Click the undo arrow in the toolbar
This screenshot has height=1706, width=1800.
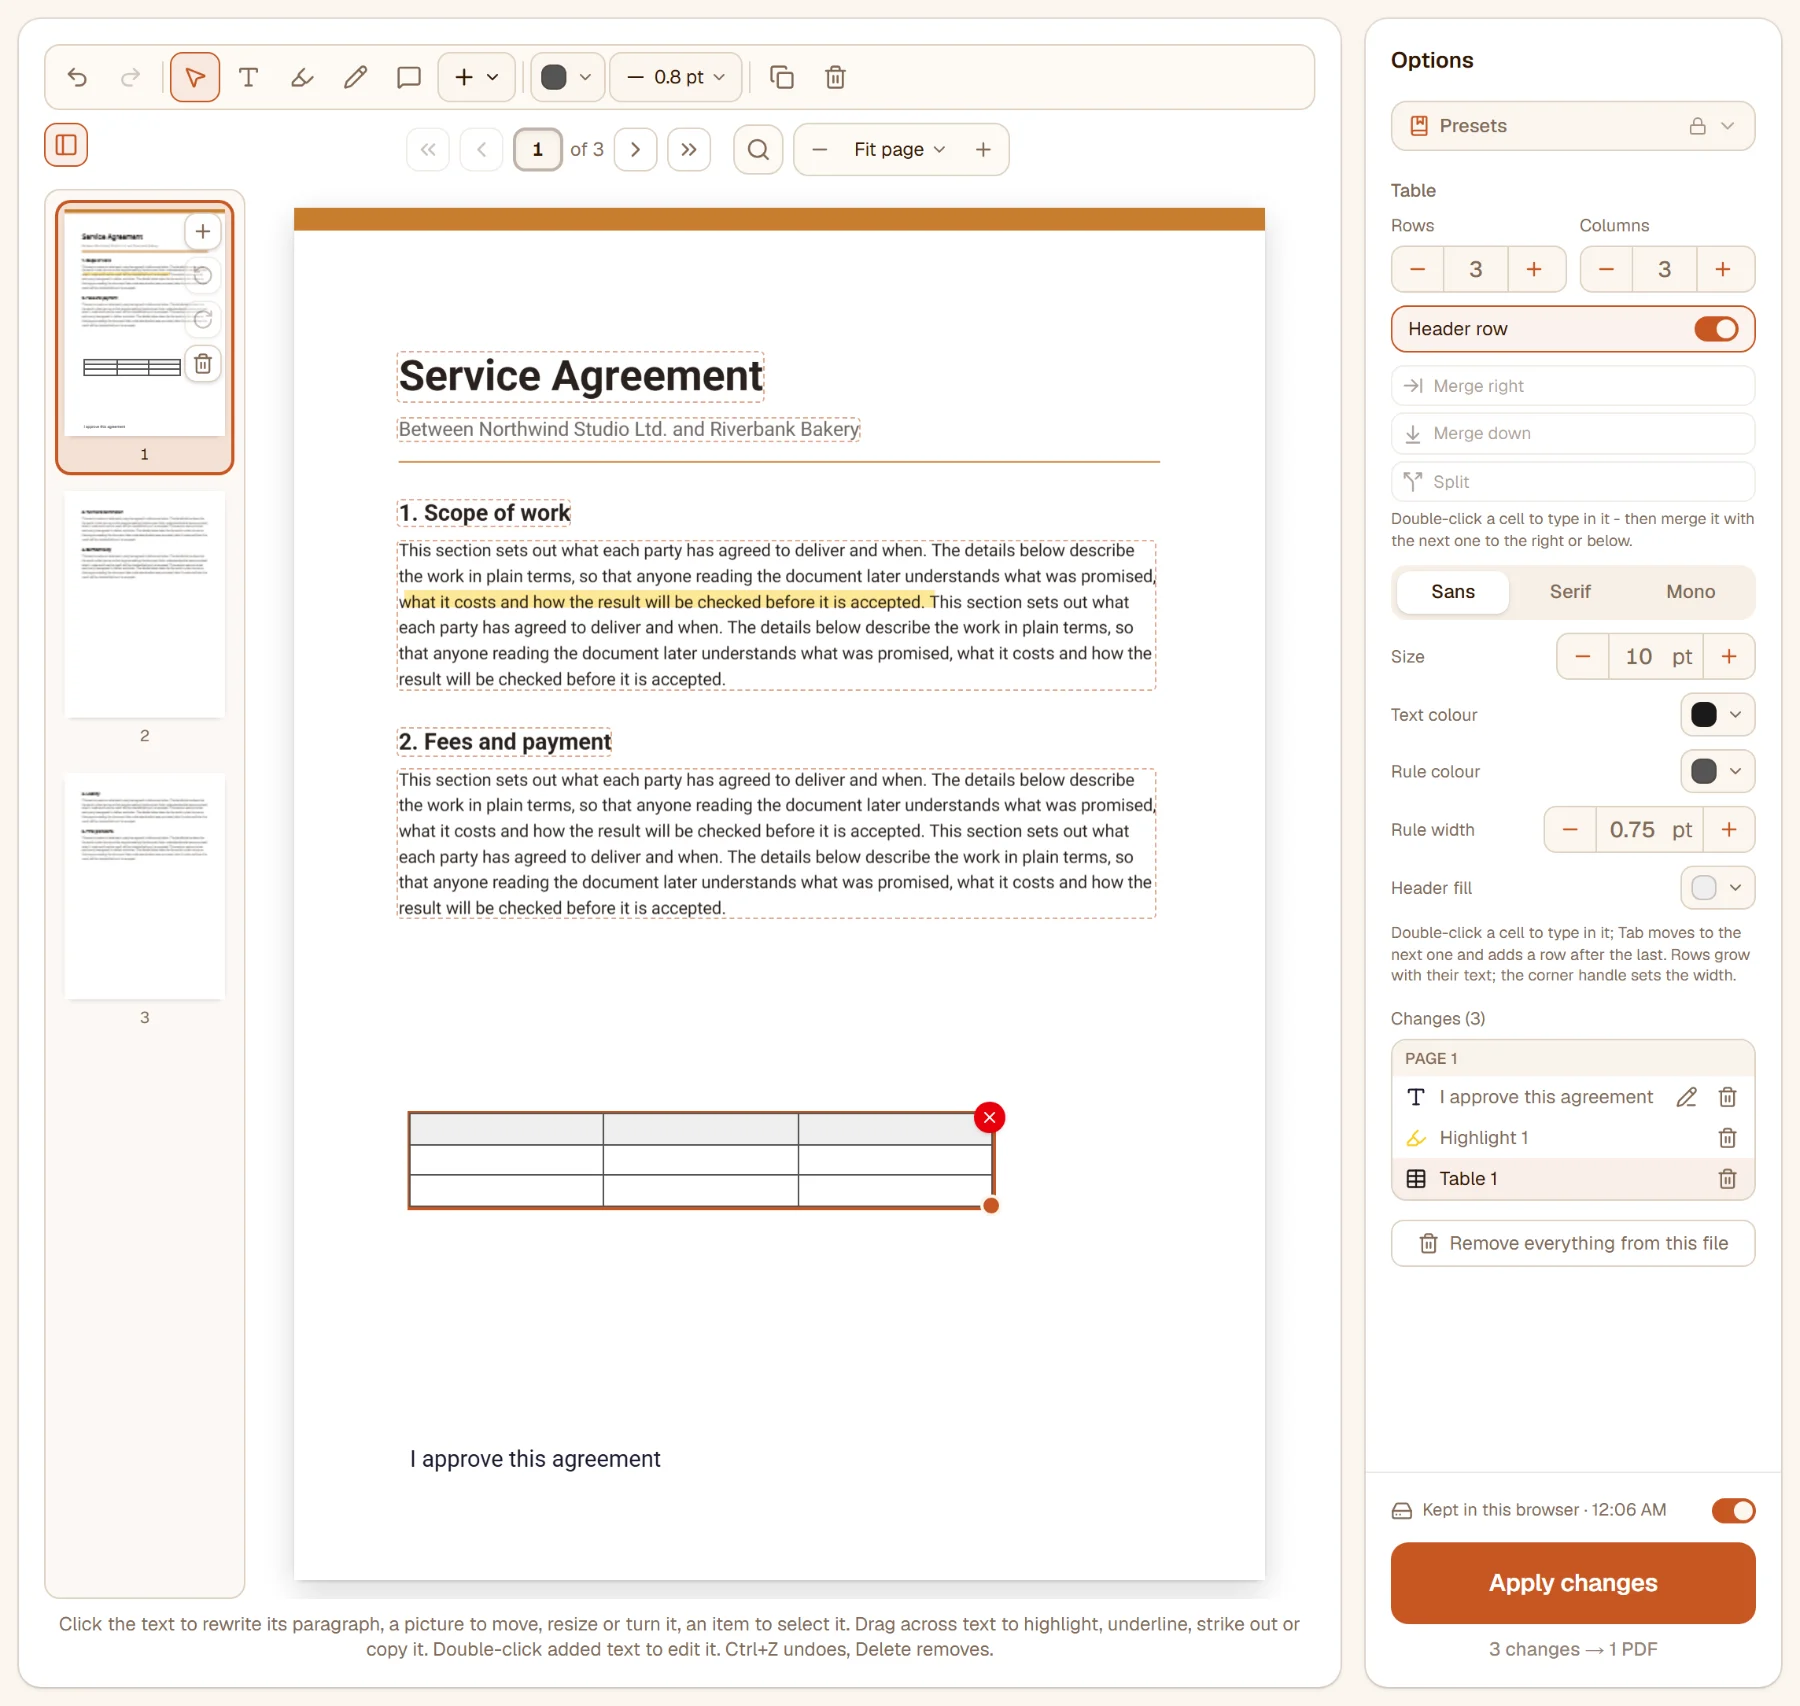(x=77, y=77)
